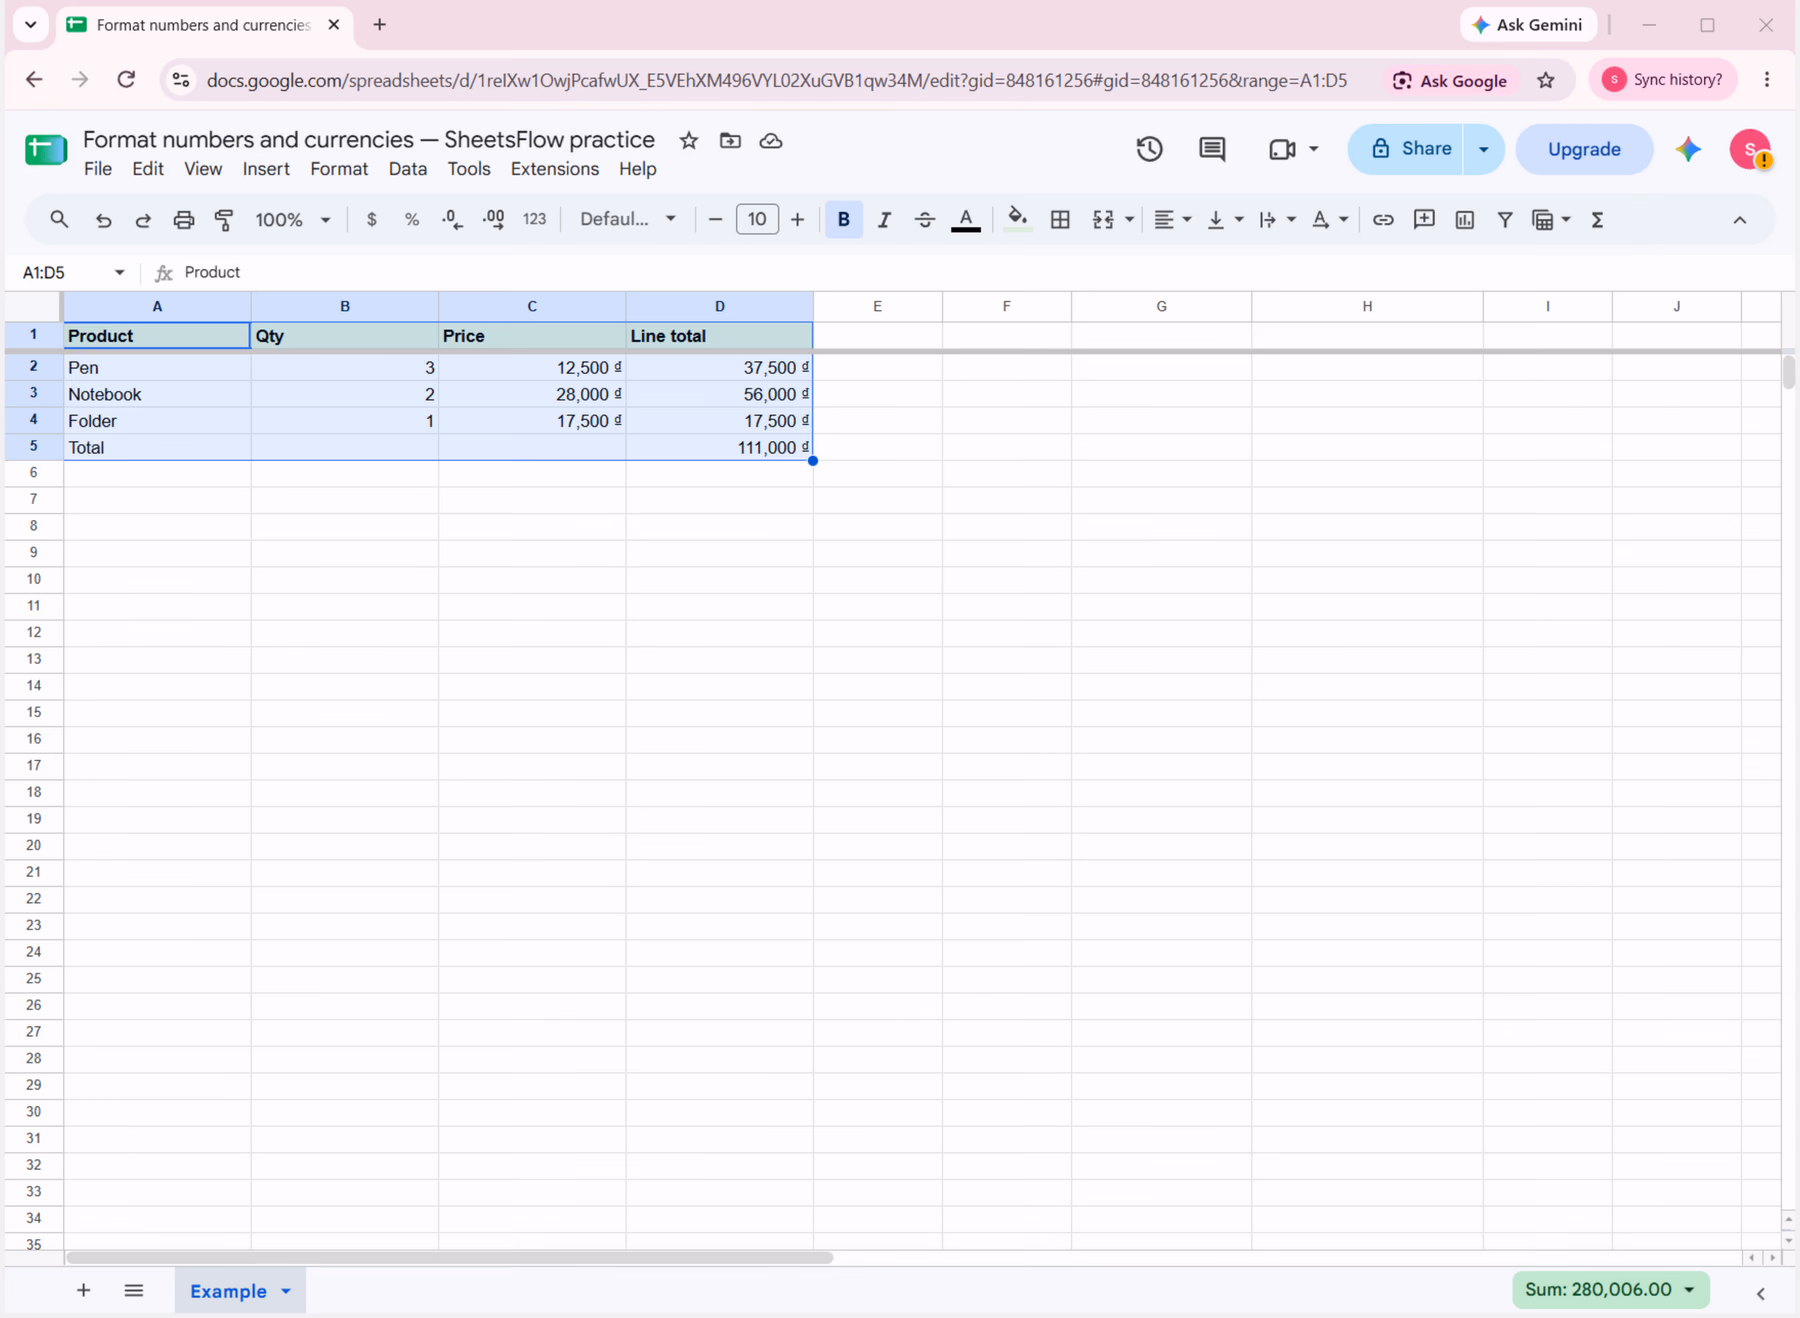Create a filter with funnel icon
The width and height of the screenshot is (1800, 1318).
[x=1505, y=220]
